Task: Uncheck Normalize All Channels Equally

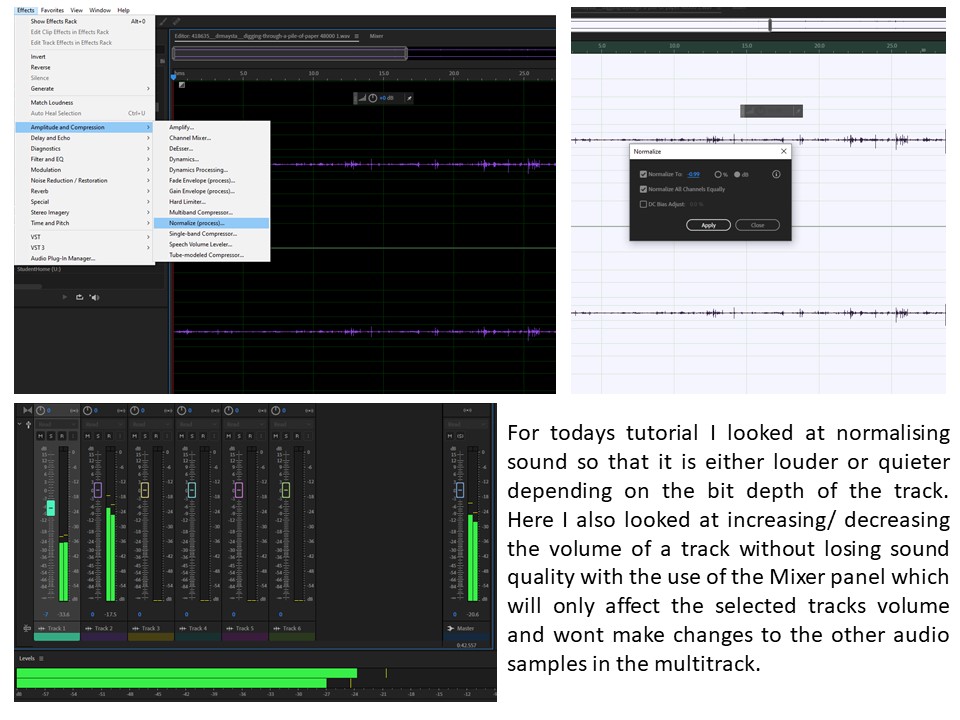Action: point(643,188)
